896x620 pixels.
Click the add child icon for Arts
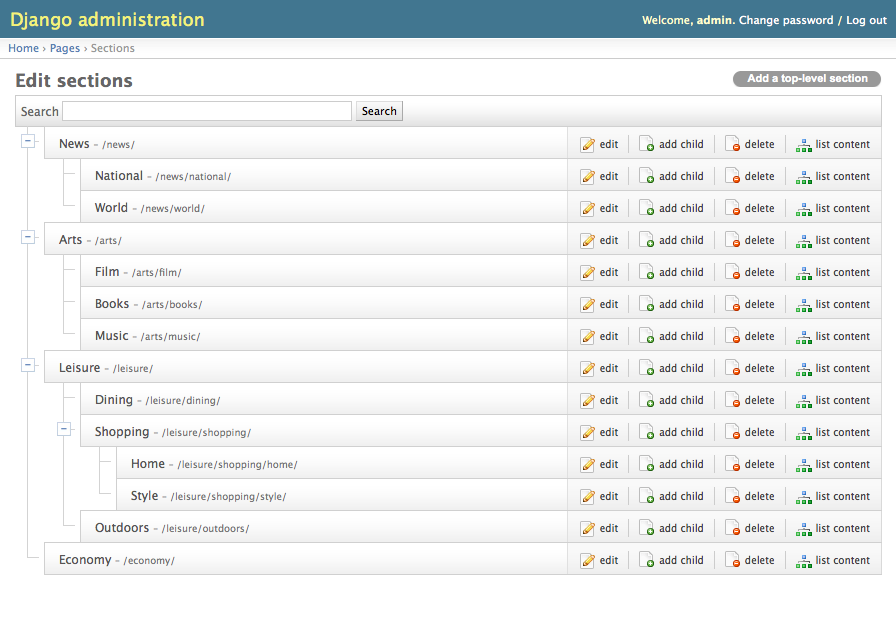(647, 241)
